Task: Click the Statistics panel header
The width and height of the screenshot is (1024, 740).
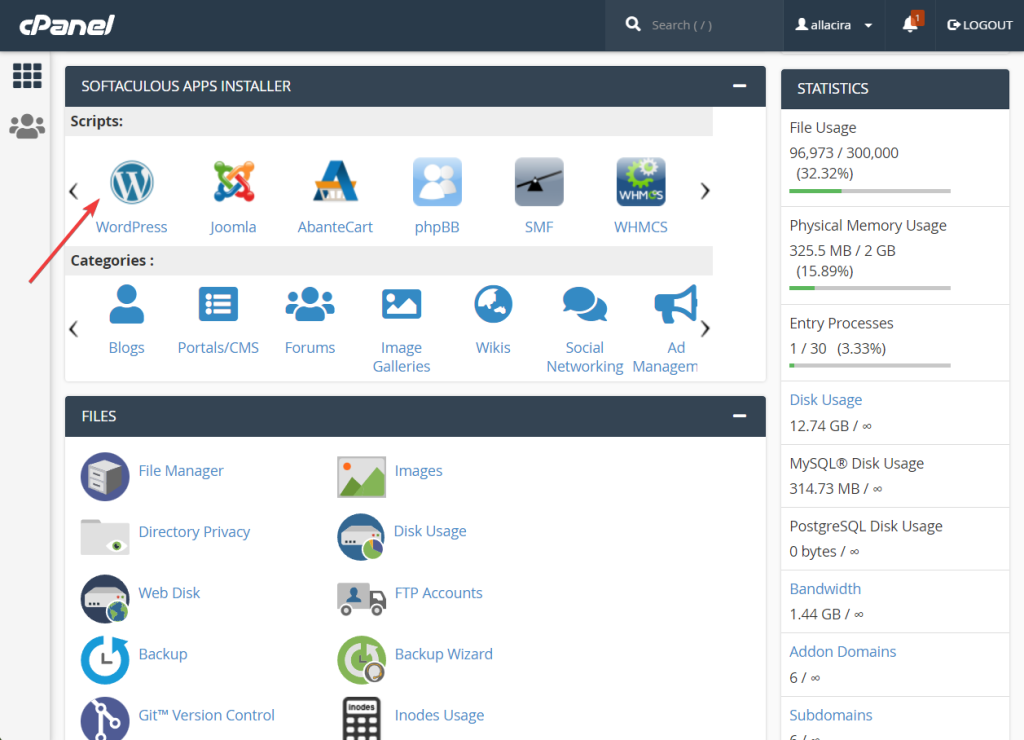Action: tap(895, 89)
